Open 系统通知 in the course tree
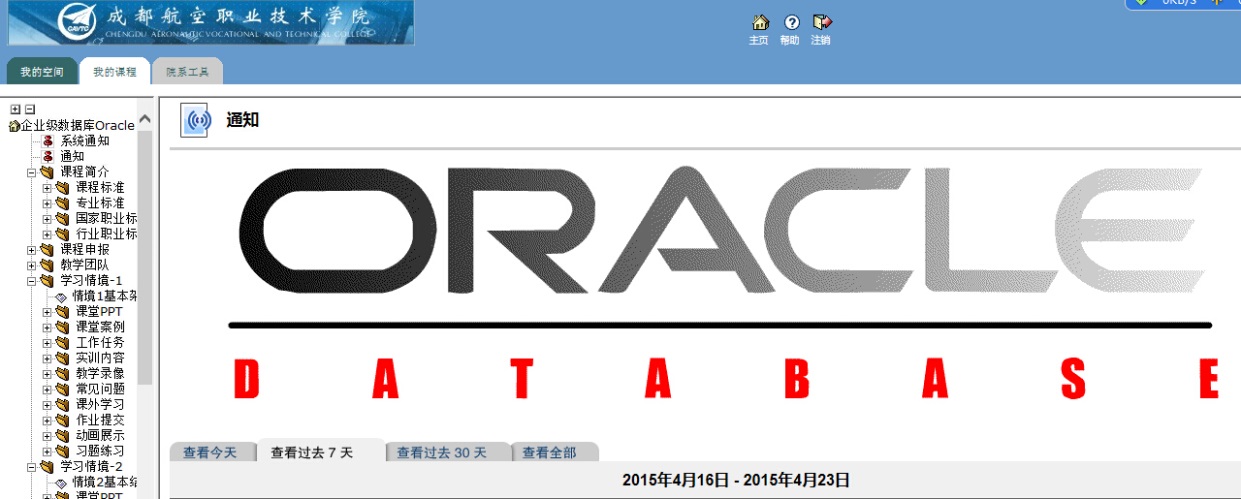 pyautogui.click(x=85, y=141)
